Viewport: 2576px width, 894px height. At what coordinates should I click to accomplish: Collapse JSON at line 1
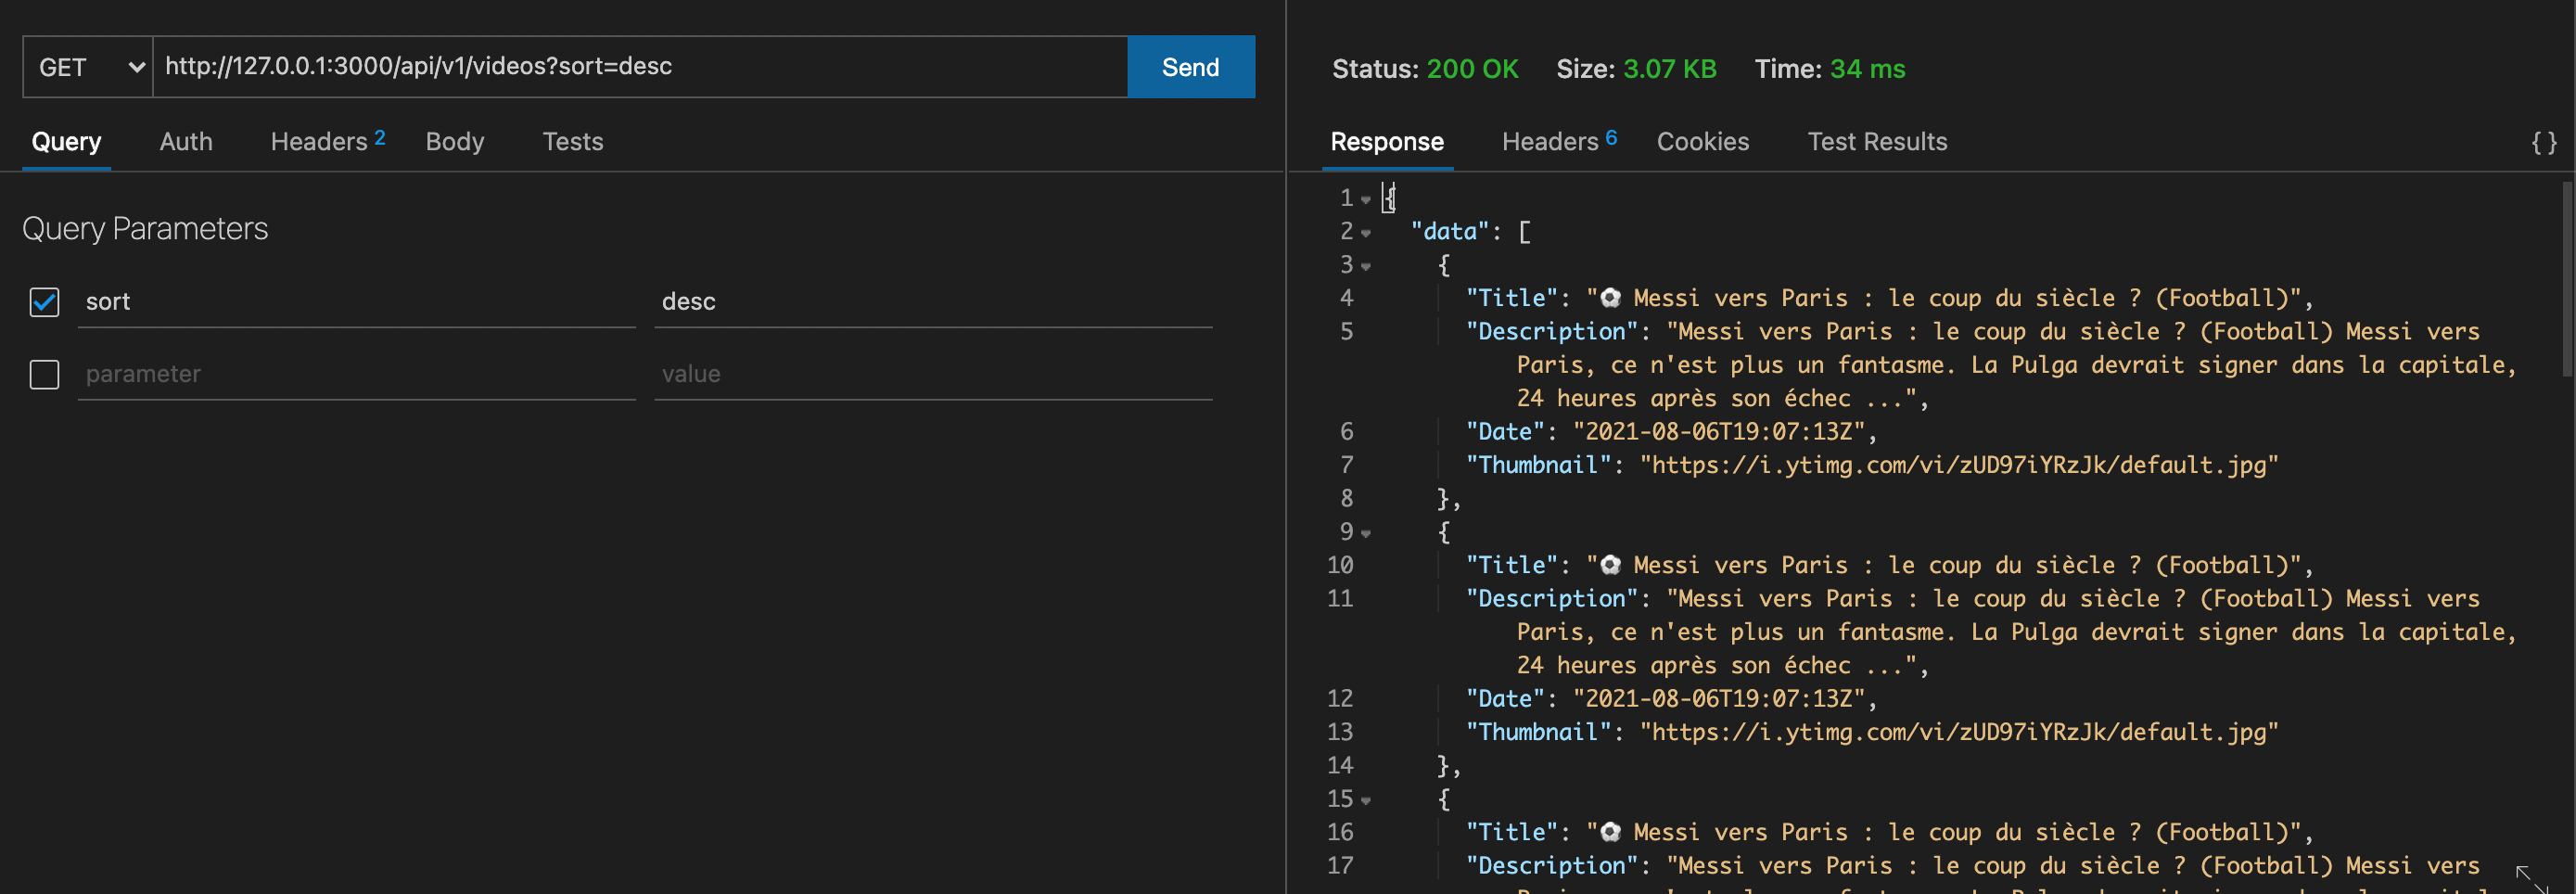[x=1366, y=200]
